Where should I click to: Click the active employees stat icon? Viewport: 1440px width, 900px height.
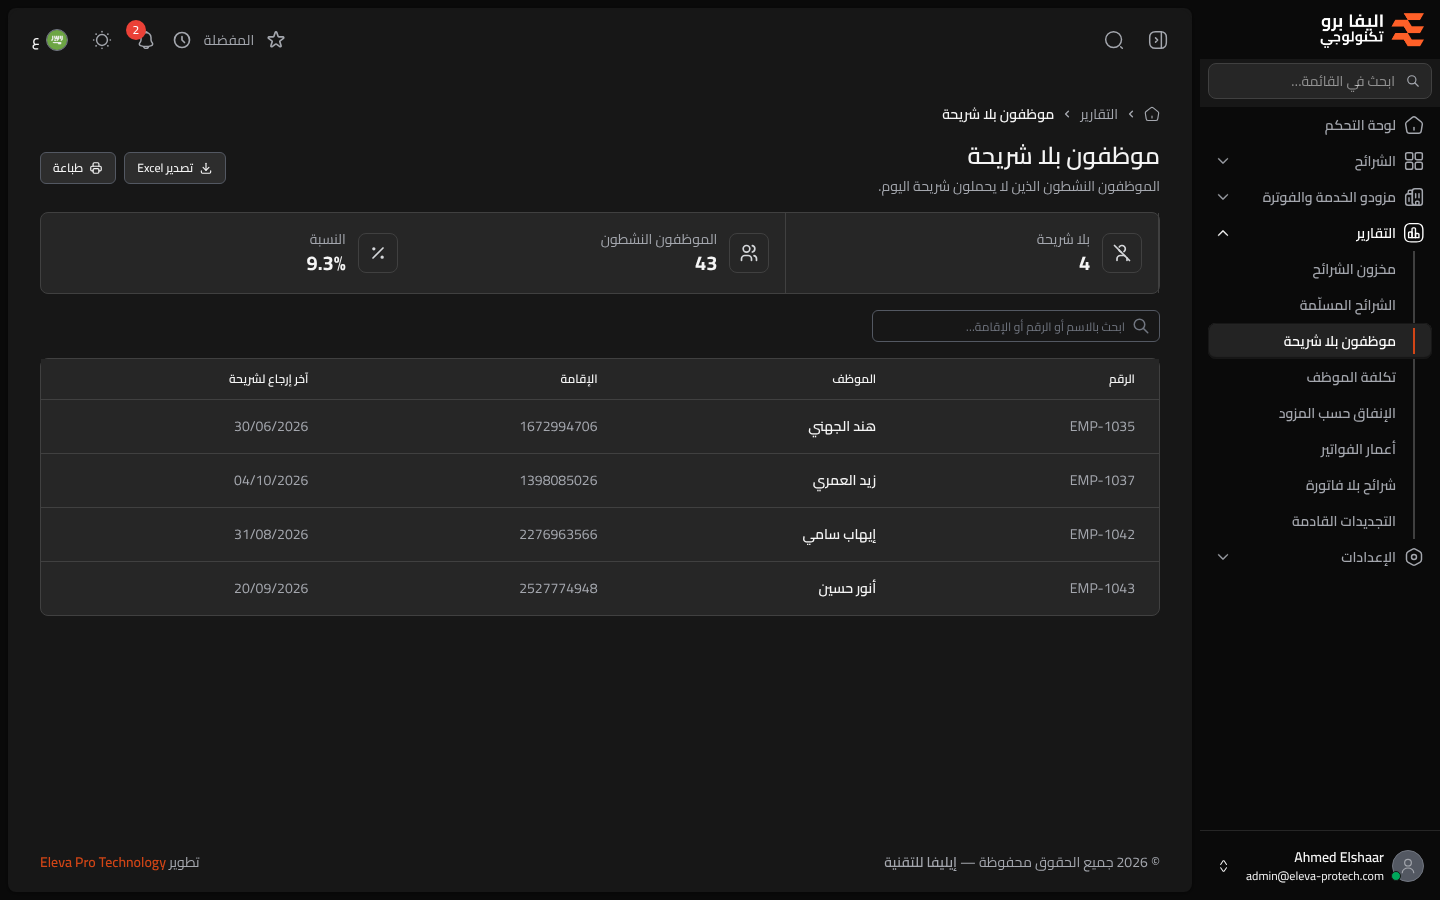click(749, 253)
